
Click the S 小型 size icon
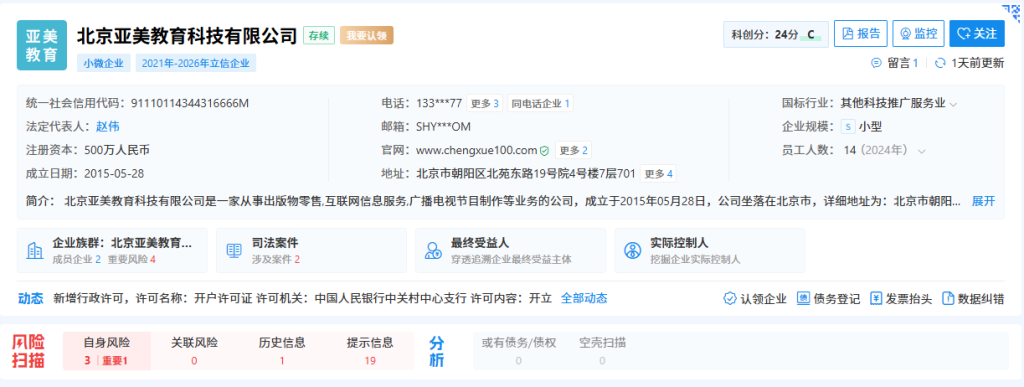pos(848,127)
